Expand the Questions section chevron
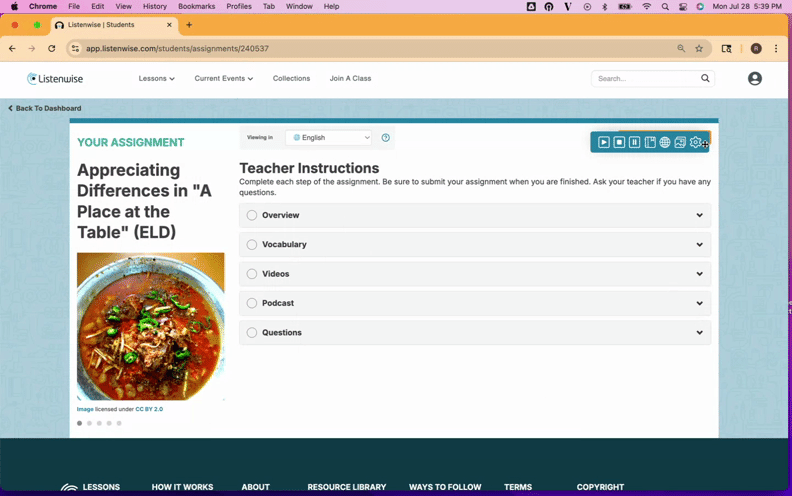The width and height of the screenshot is (792, 496). tap(700, 332)
